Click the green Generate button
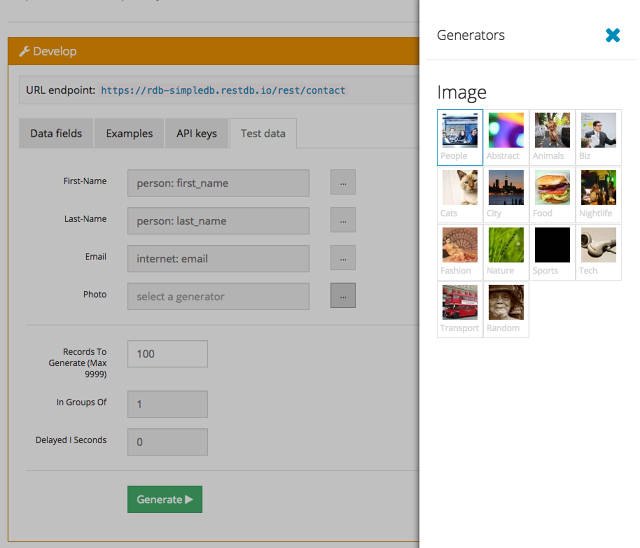Screen dimensions: 640x548 164,499
